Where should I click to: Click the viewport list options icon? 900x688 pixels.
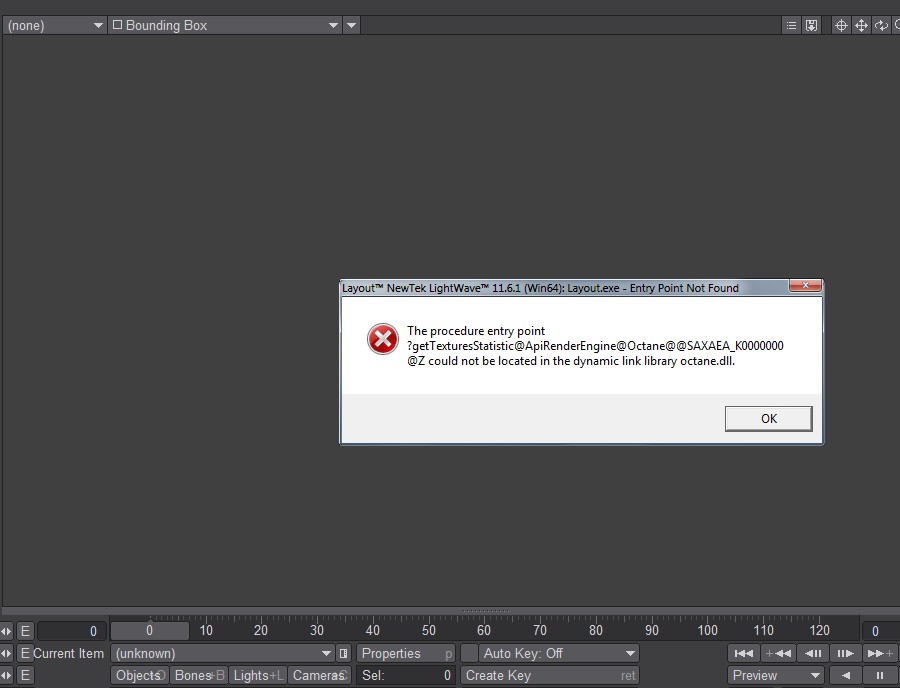pyautogui.click(x=791, y=25)
